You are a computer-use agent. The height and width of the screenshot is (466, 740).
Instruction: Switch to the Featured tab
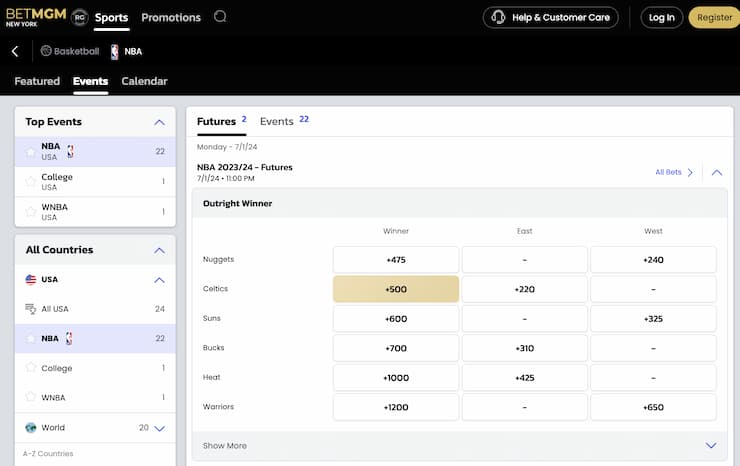click(x=37, y=81)
